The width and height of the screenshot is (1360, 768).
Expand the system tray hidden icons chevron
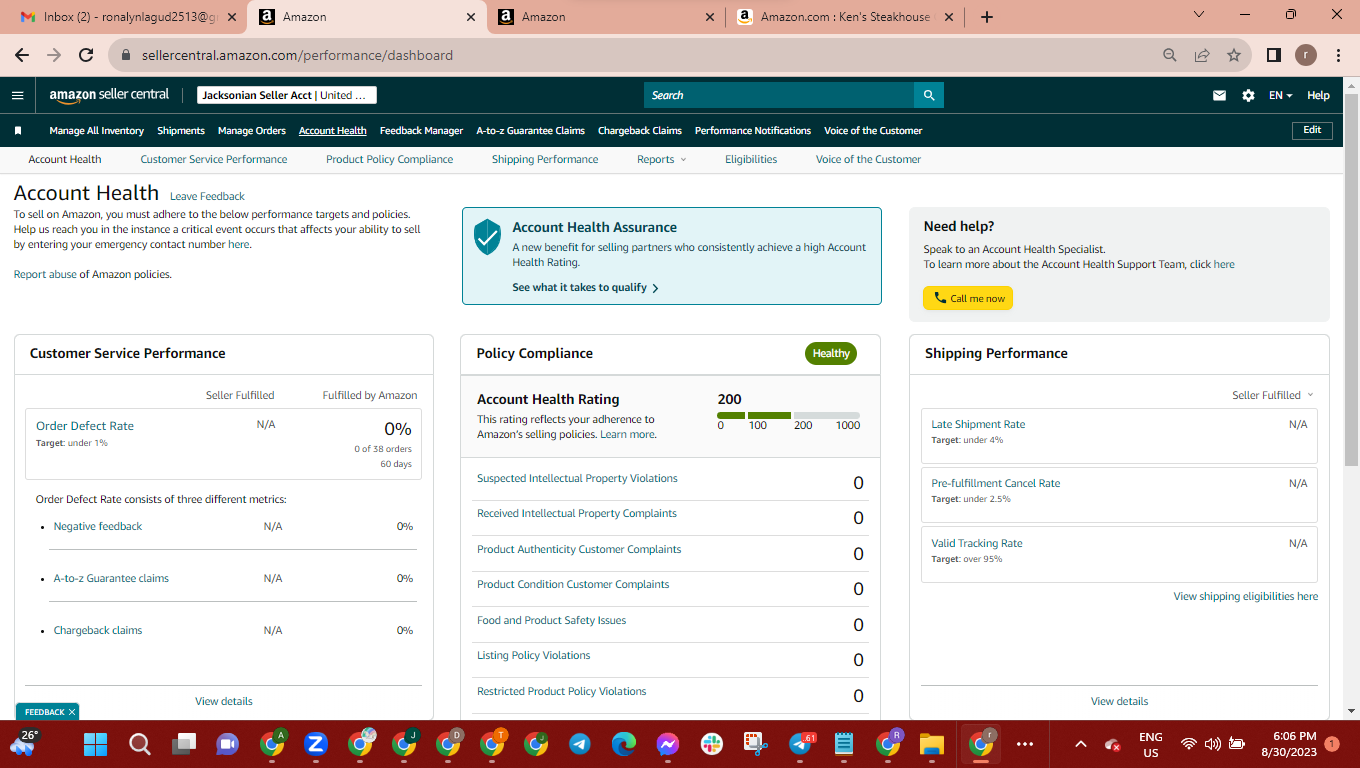pos(1080,744)
